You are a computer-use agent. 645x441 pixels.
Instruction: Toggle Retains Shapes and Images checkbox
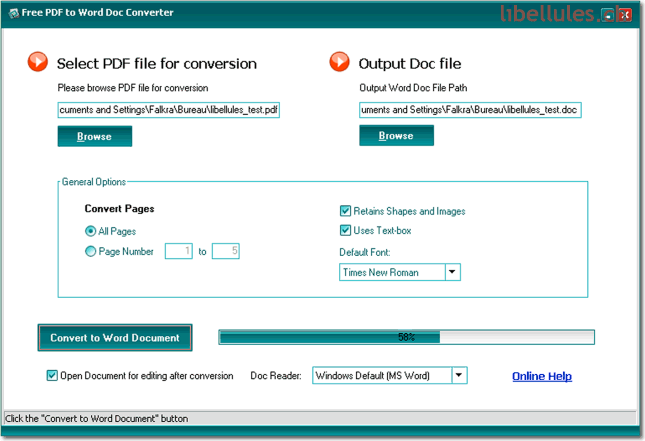pos(345,211)
